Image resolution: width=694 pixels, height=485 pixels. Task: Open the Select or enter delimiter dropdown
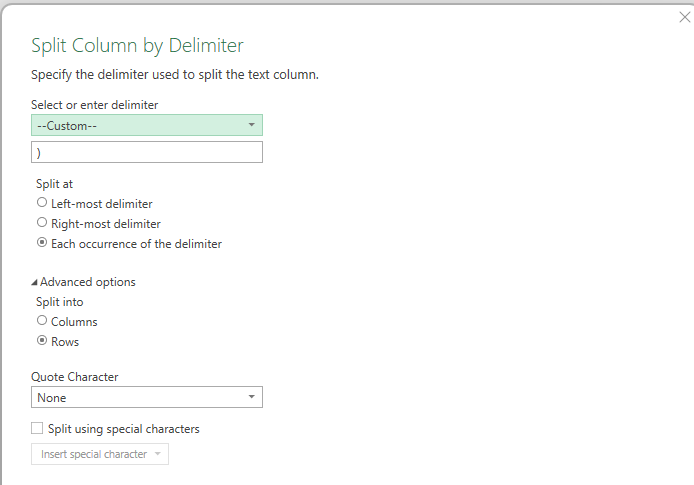click(147, 125)
